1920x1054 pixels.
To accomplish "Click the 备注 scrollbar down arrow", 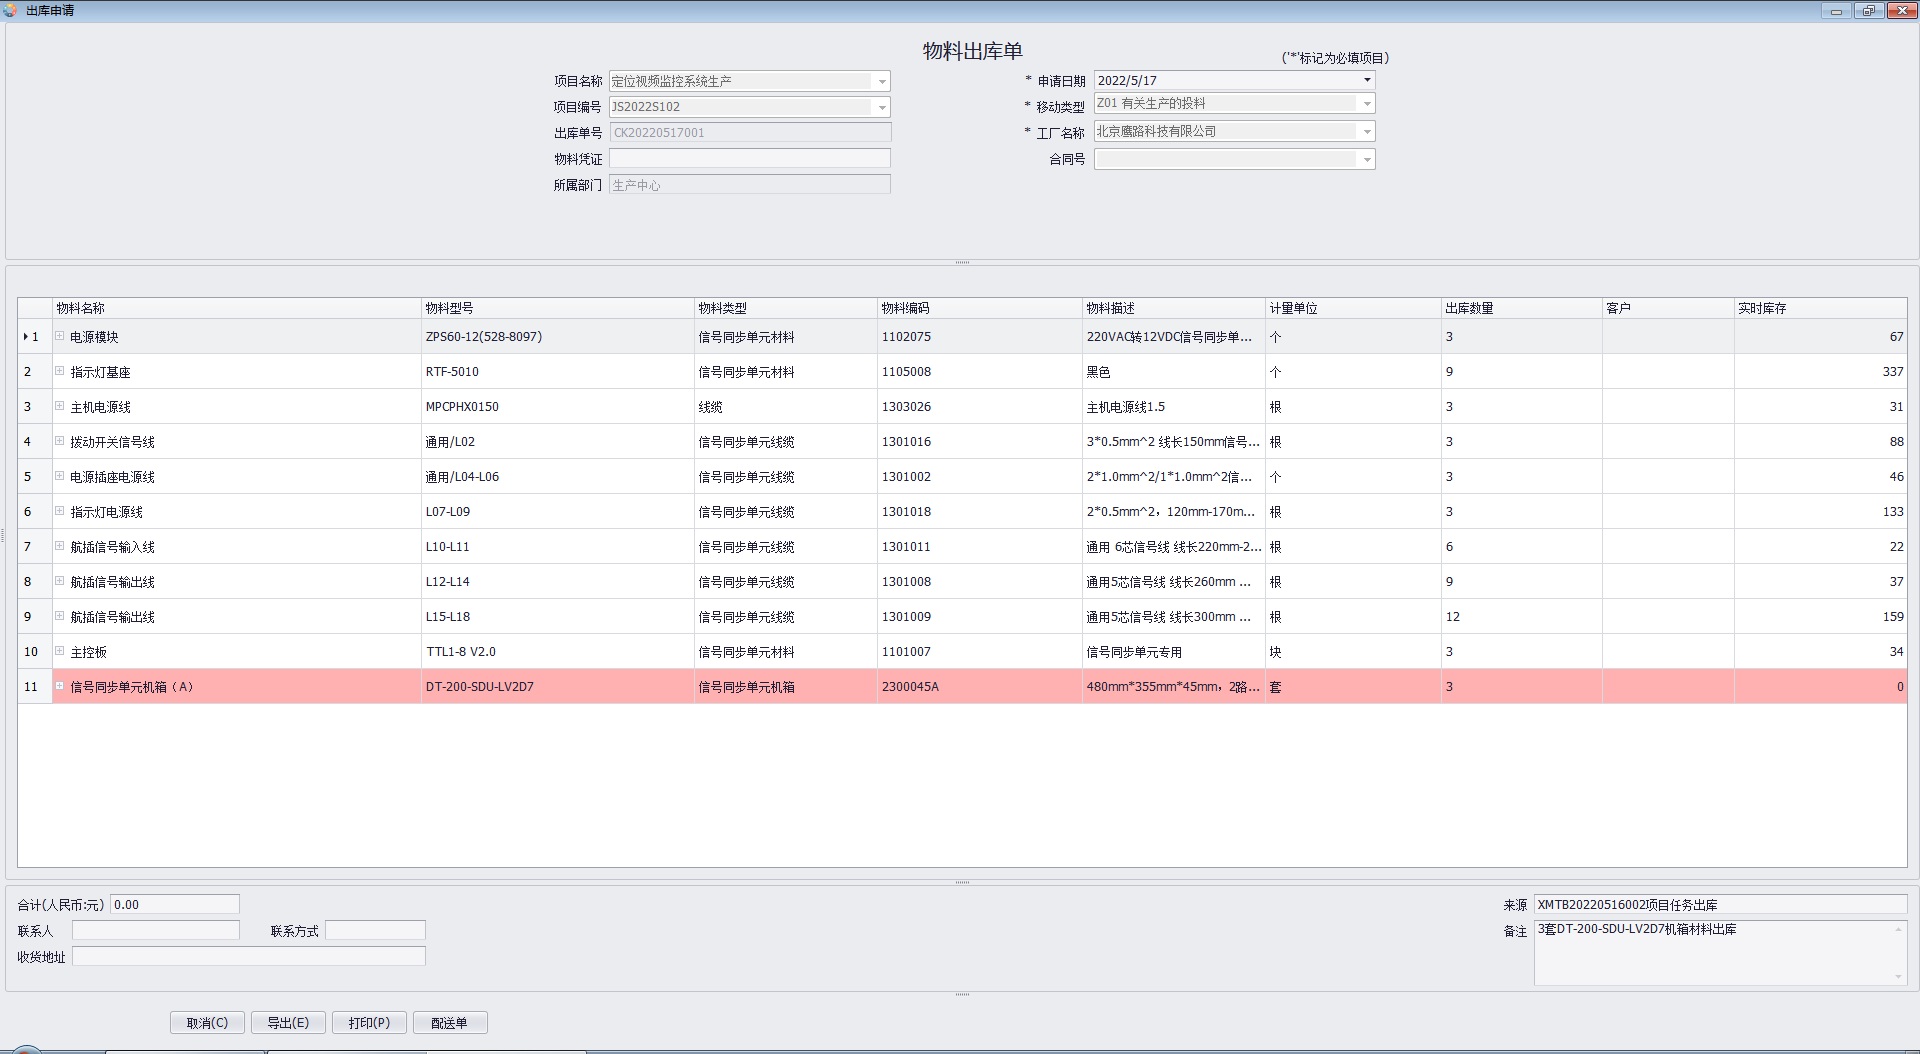I will [x=1898, y=976].
